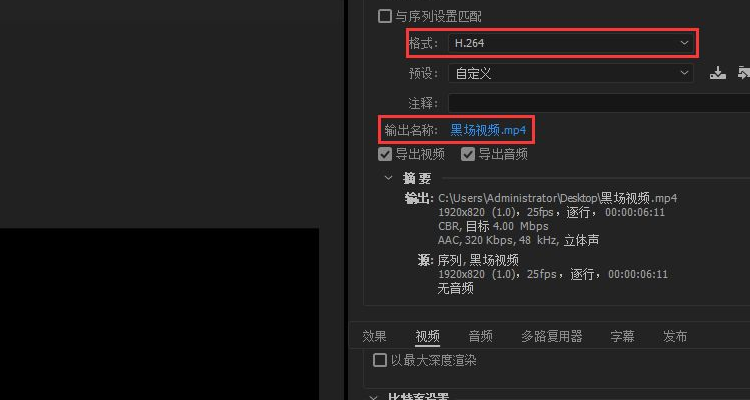Switch to the 视频 tab
This screenshot has width=750, height=400.
[427, 336]
